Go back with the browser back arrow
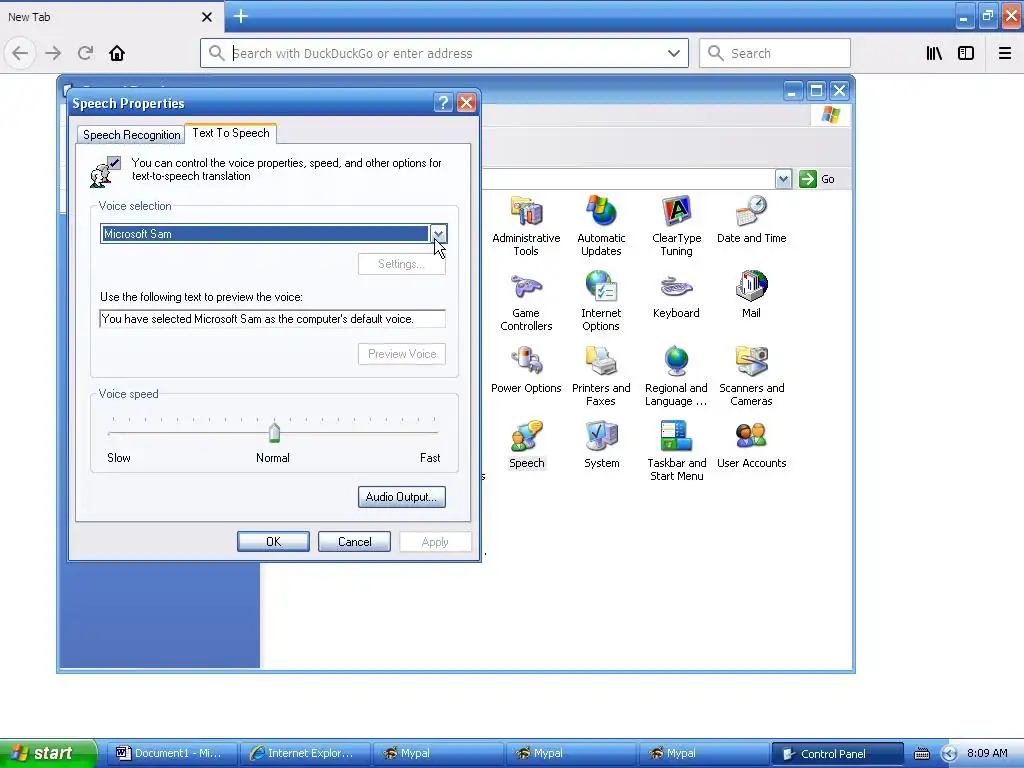Image resolution: width=1024 pixels, height=768 pixels. 20,53
